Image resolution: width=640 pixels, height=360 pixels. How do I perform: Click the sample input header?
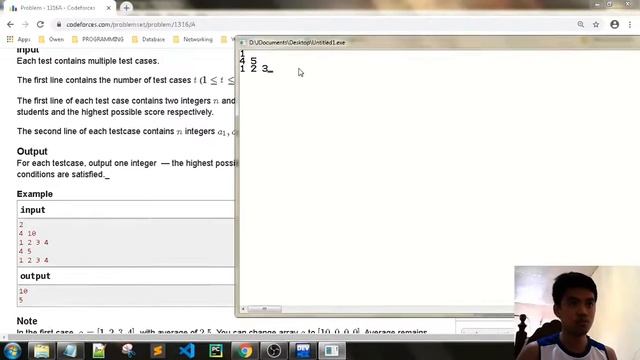pyautogui.click(x=33, y=210)
